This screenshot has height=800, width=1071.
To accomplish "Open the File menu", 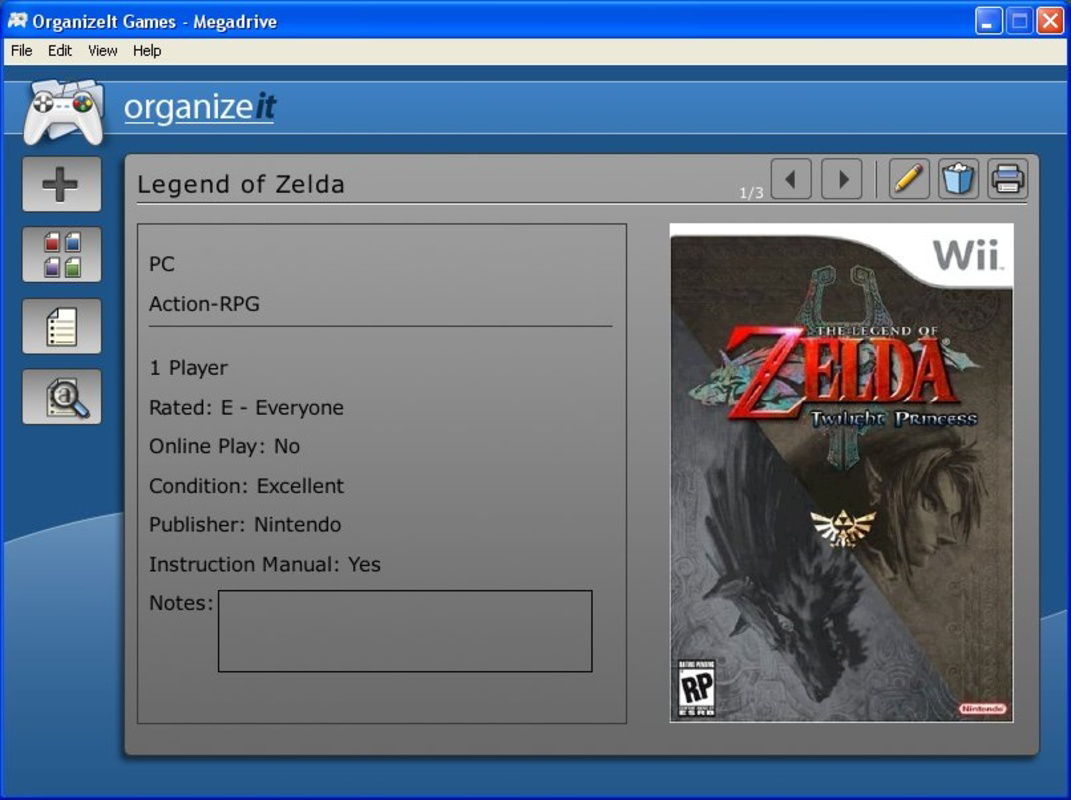I will 19,51.
